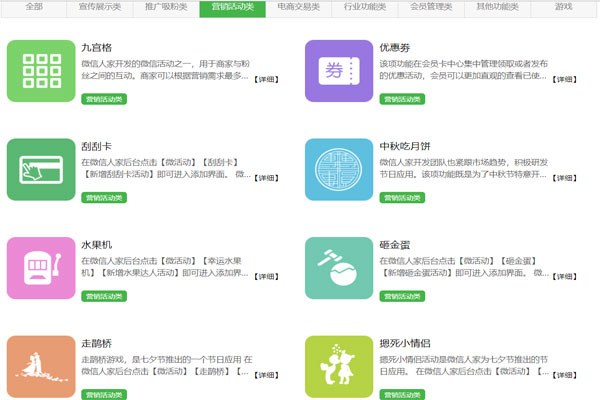The height and width of the screenshot is (400, 600).
Task: Click the 摁死小情侣 description paragraph
Action: coord(464,365)
